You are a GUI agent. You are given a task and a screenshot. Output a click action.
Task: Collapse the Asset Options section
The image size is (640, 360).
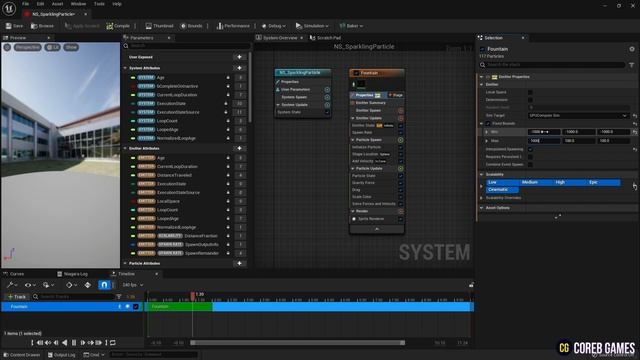tap(482, 208)
